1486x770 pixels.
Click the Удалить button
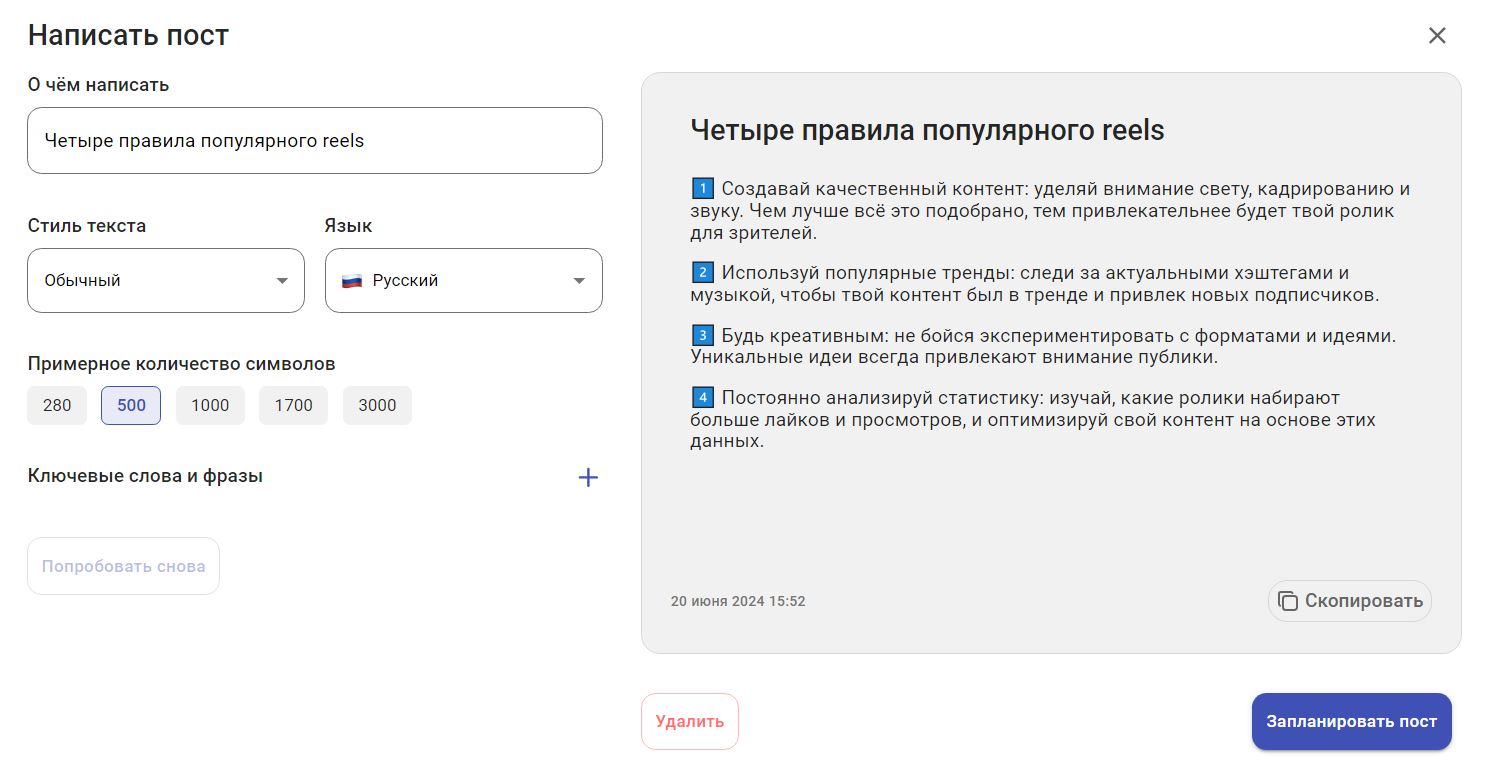click(690, 721)
